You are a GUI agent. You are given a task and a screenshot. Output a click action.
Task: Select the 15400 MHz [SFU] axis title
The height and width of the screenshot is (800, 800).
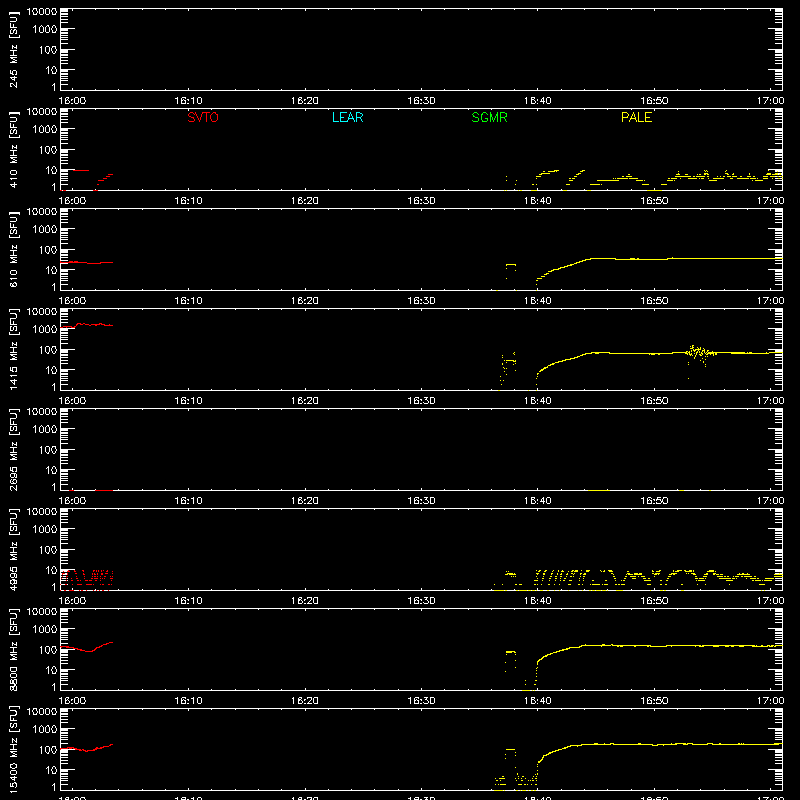[13, 750]
